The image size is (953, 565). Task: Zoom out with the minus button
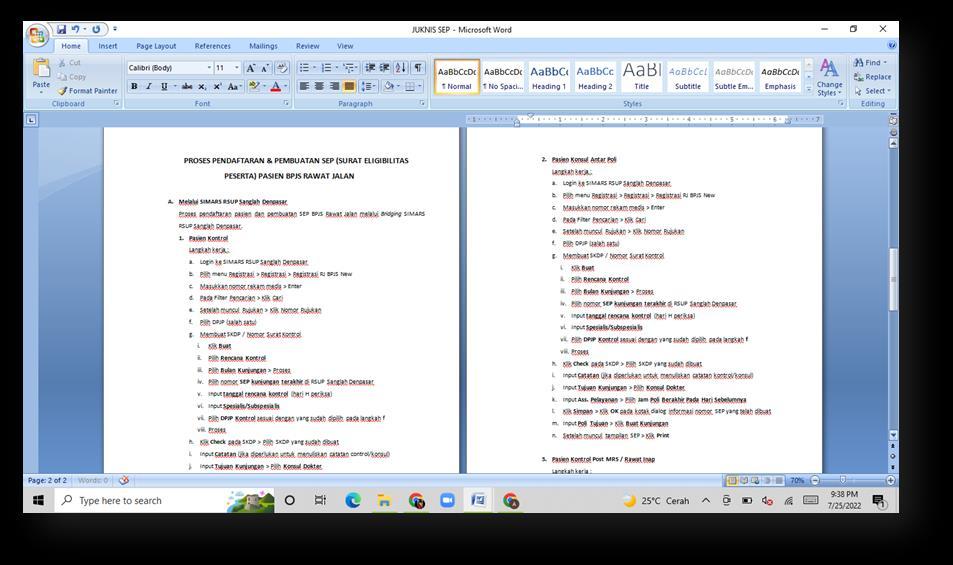[815, 480]
